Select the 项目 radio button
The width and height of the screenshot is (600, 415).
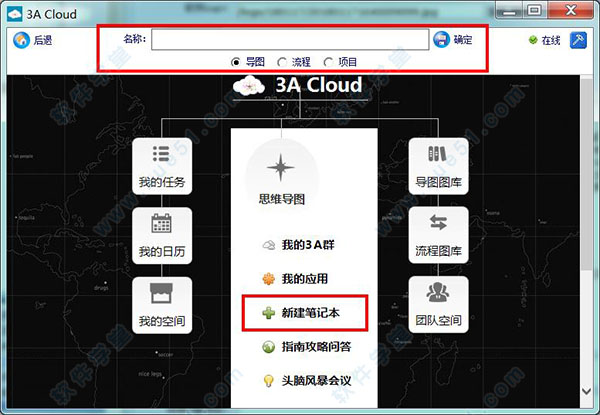pyautogui.click(x=328, y=62)
